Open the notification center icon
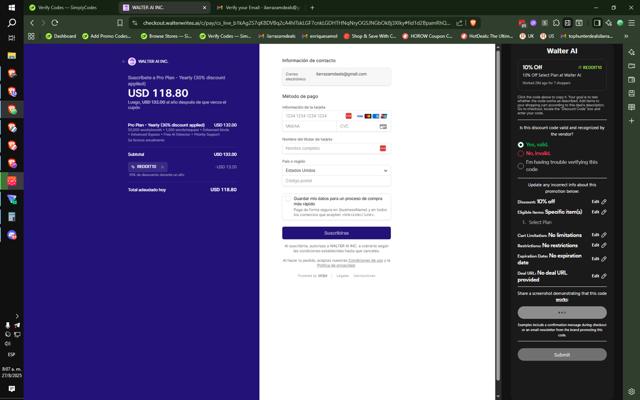 [x=12, y=389]
